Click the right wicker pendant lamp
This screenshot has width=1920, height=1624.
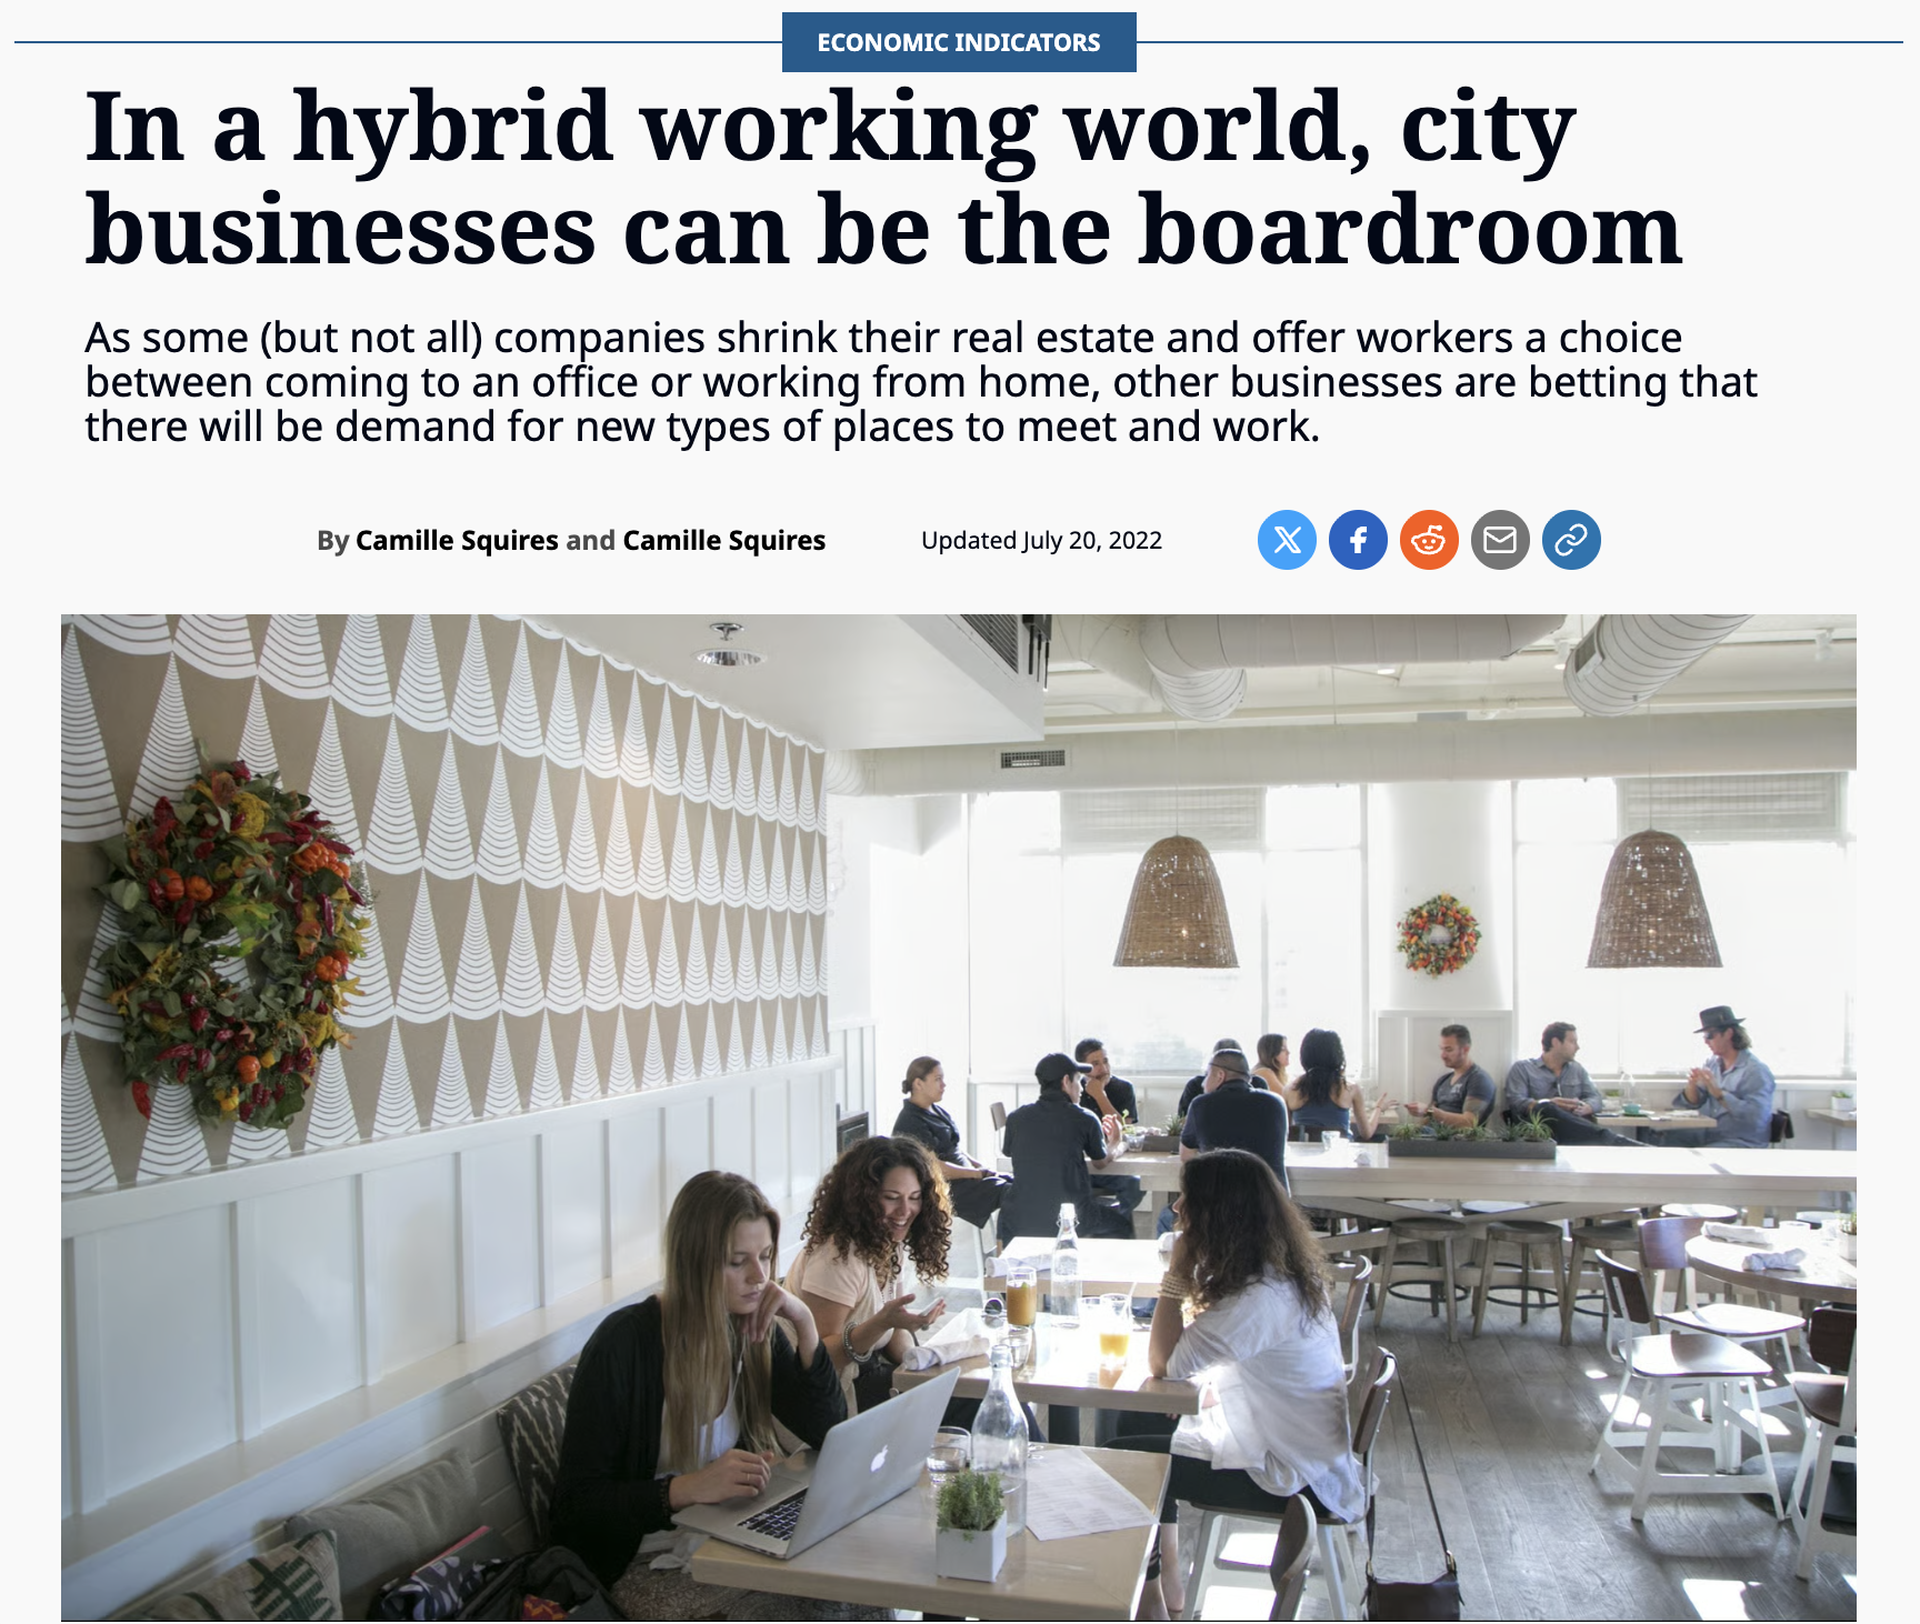click(1654, 898)
